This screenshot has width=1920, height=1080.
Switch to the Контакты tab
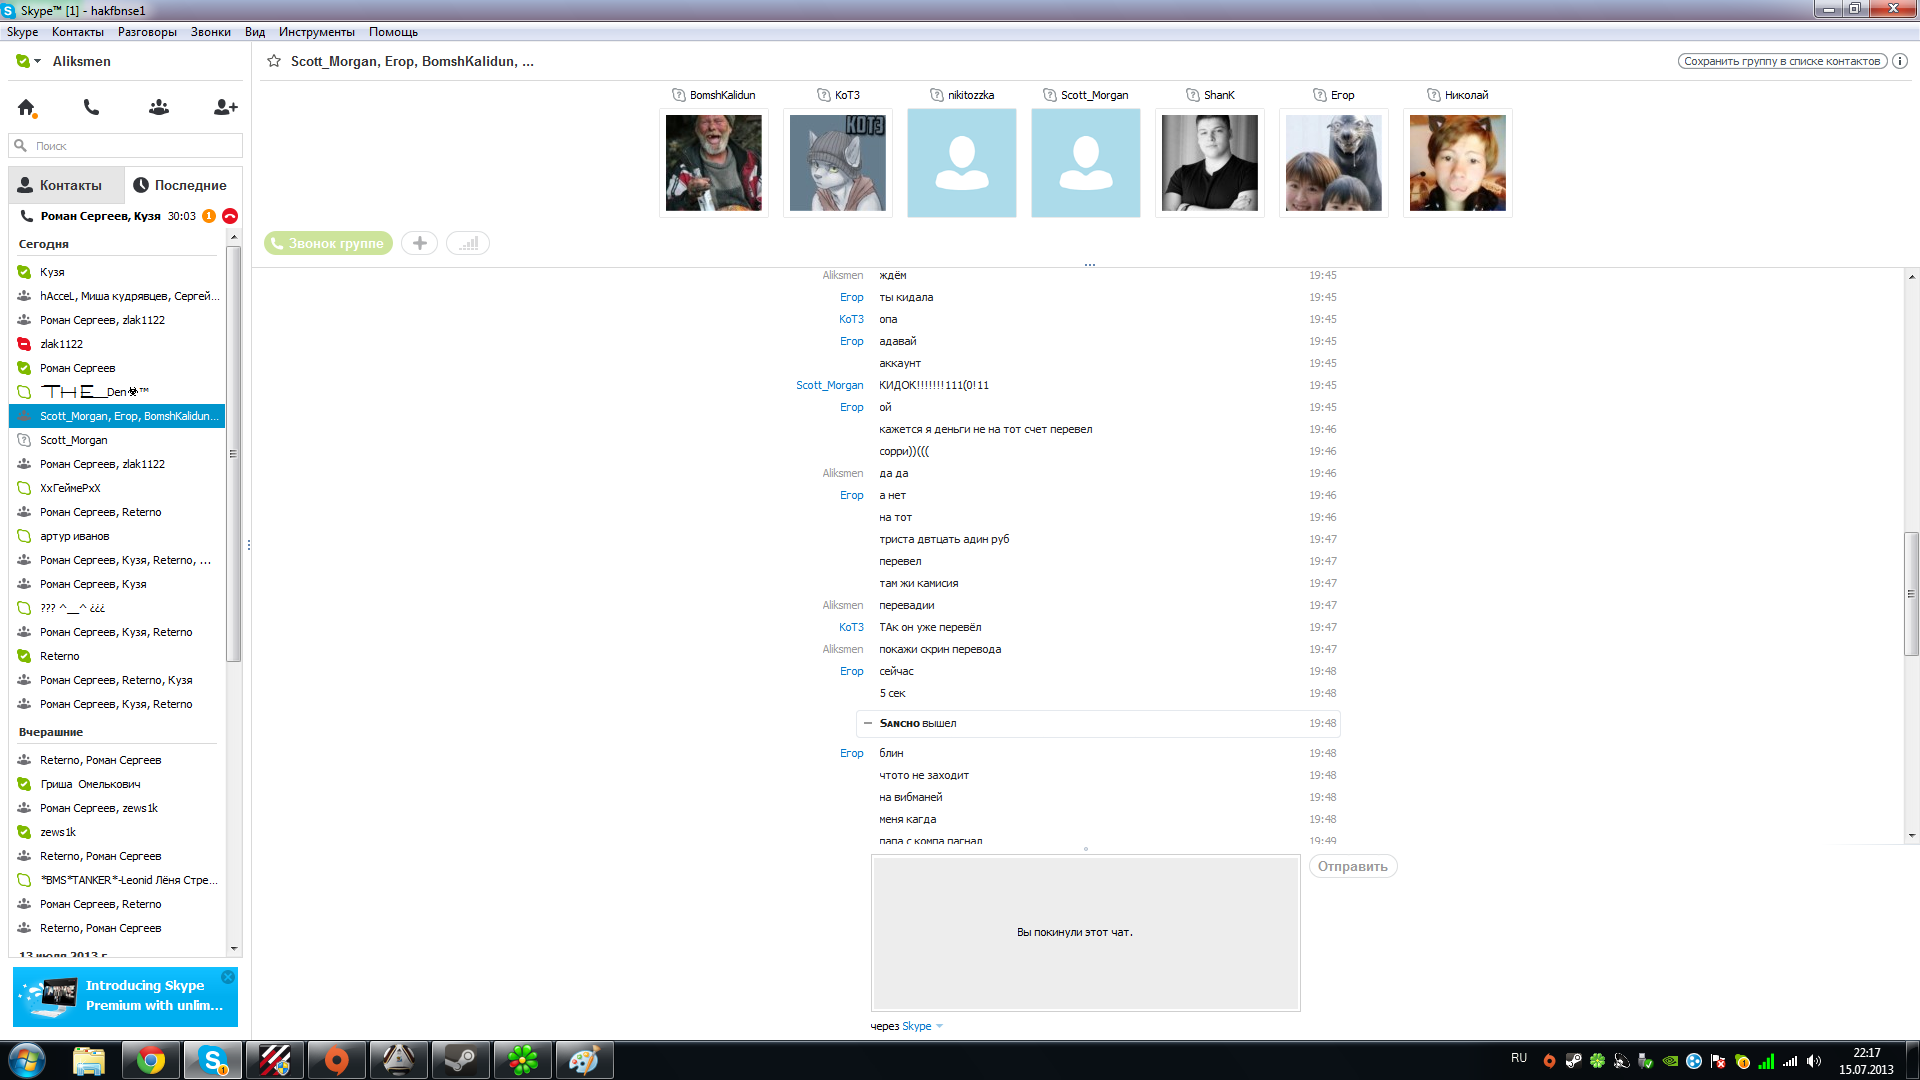(x=66, y=185)
